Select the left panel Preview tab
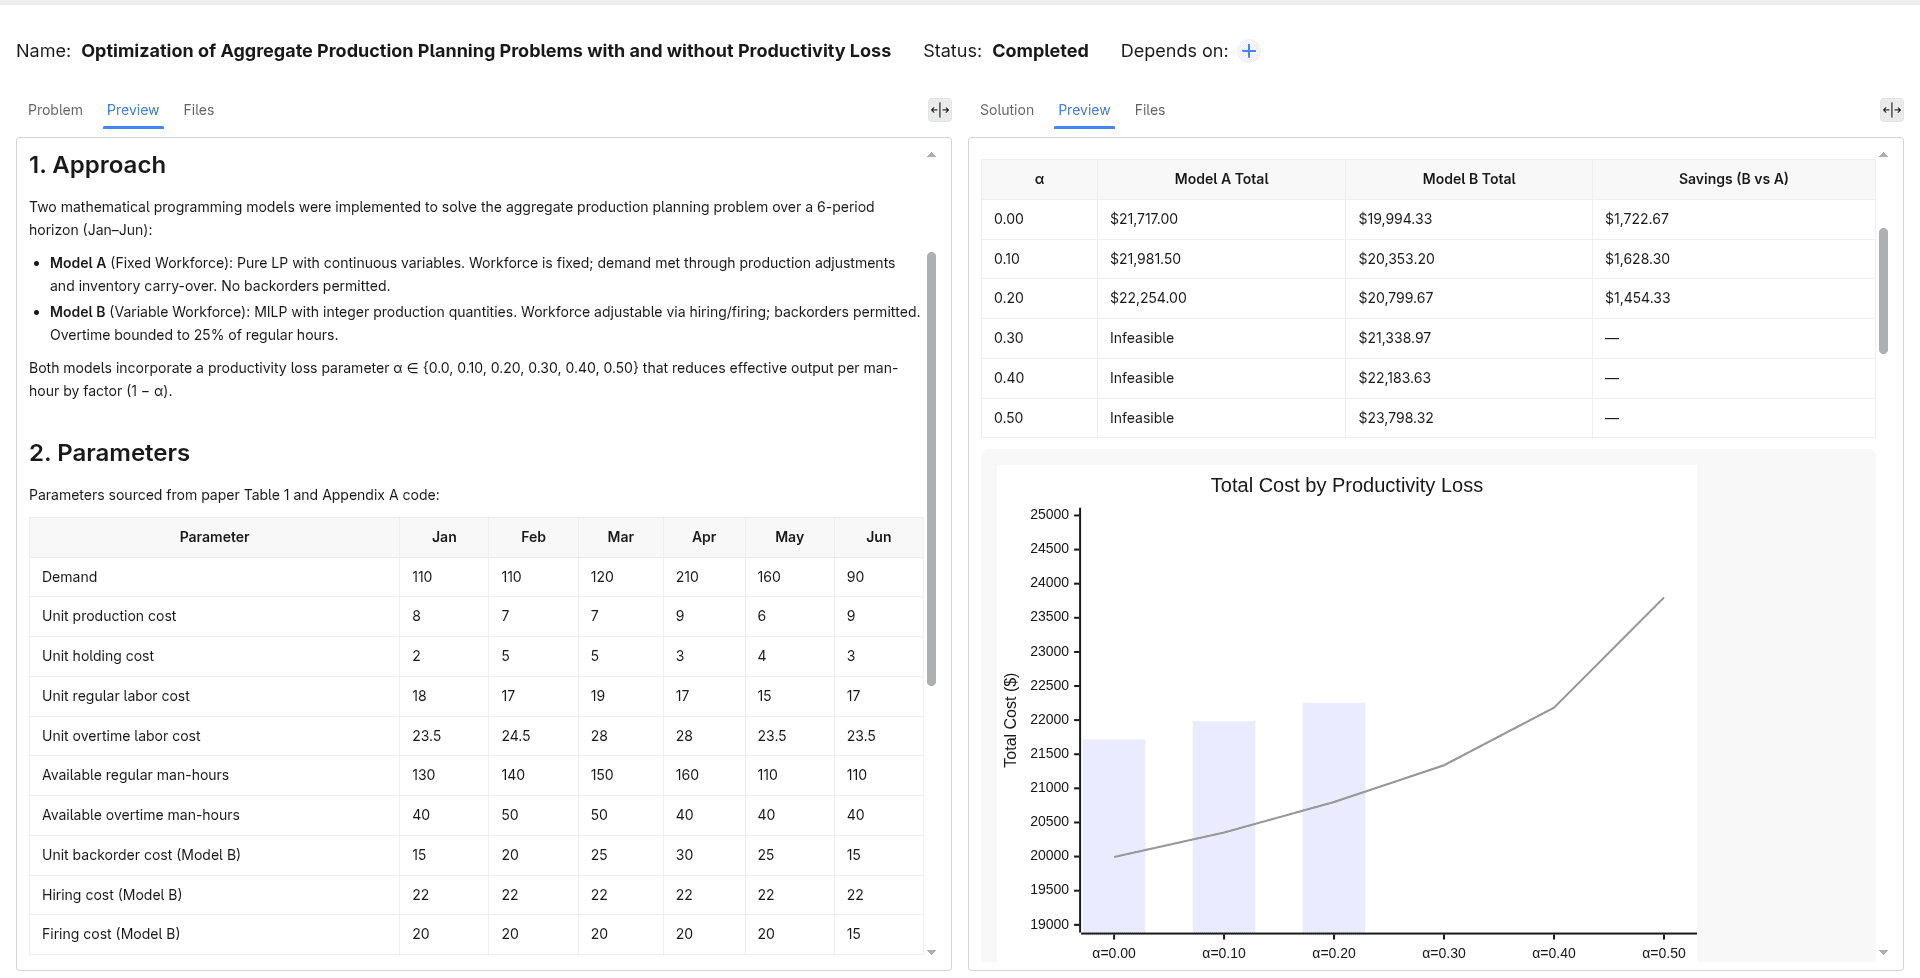 tap(133, 110)
